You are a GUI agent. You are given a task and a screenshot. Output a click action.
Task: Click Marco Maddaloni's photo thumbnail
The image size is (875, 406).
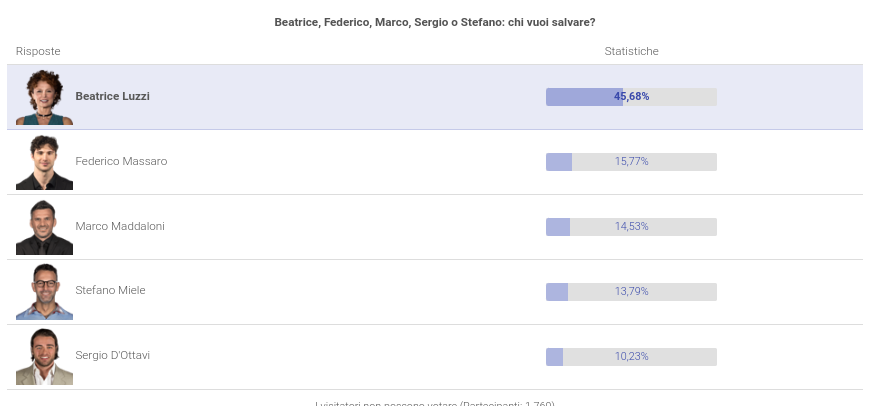coord(44,227)
